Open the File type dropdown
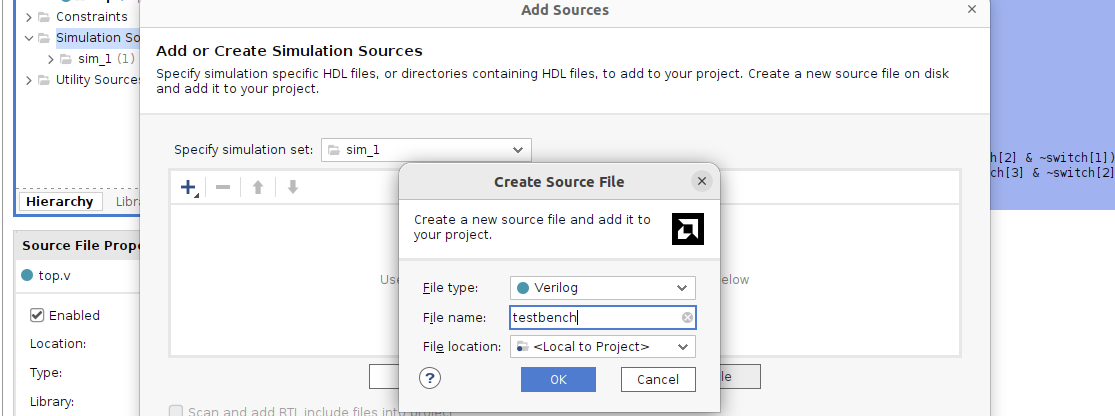Screen dimensions: 1115x416 click(602, 288)
